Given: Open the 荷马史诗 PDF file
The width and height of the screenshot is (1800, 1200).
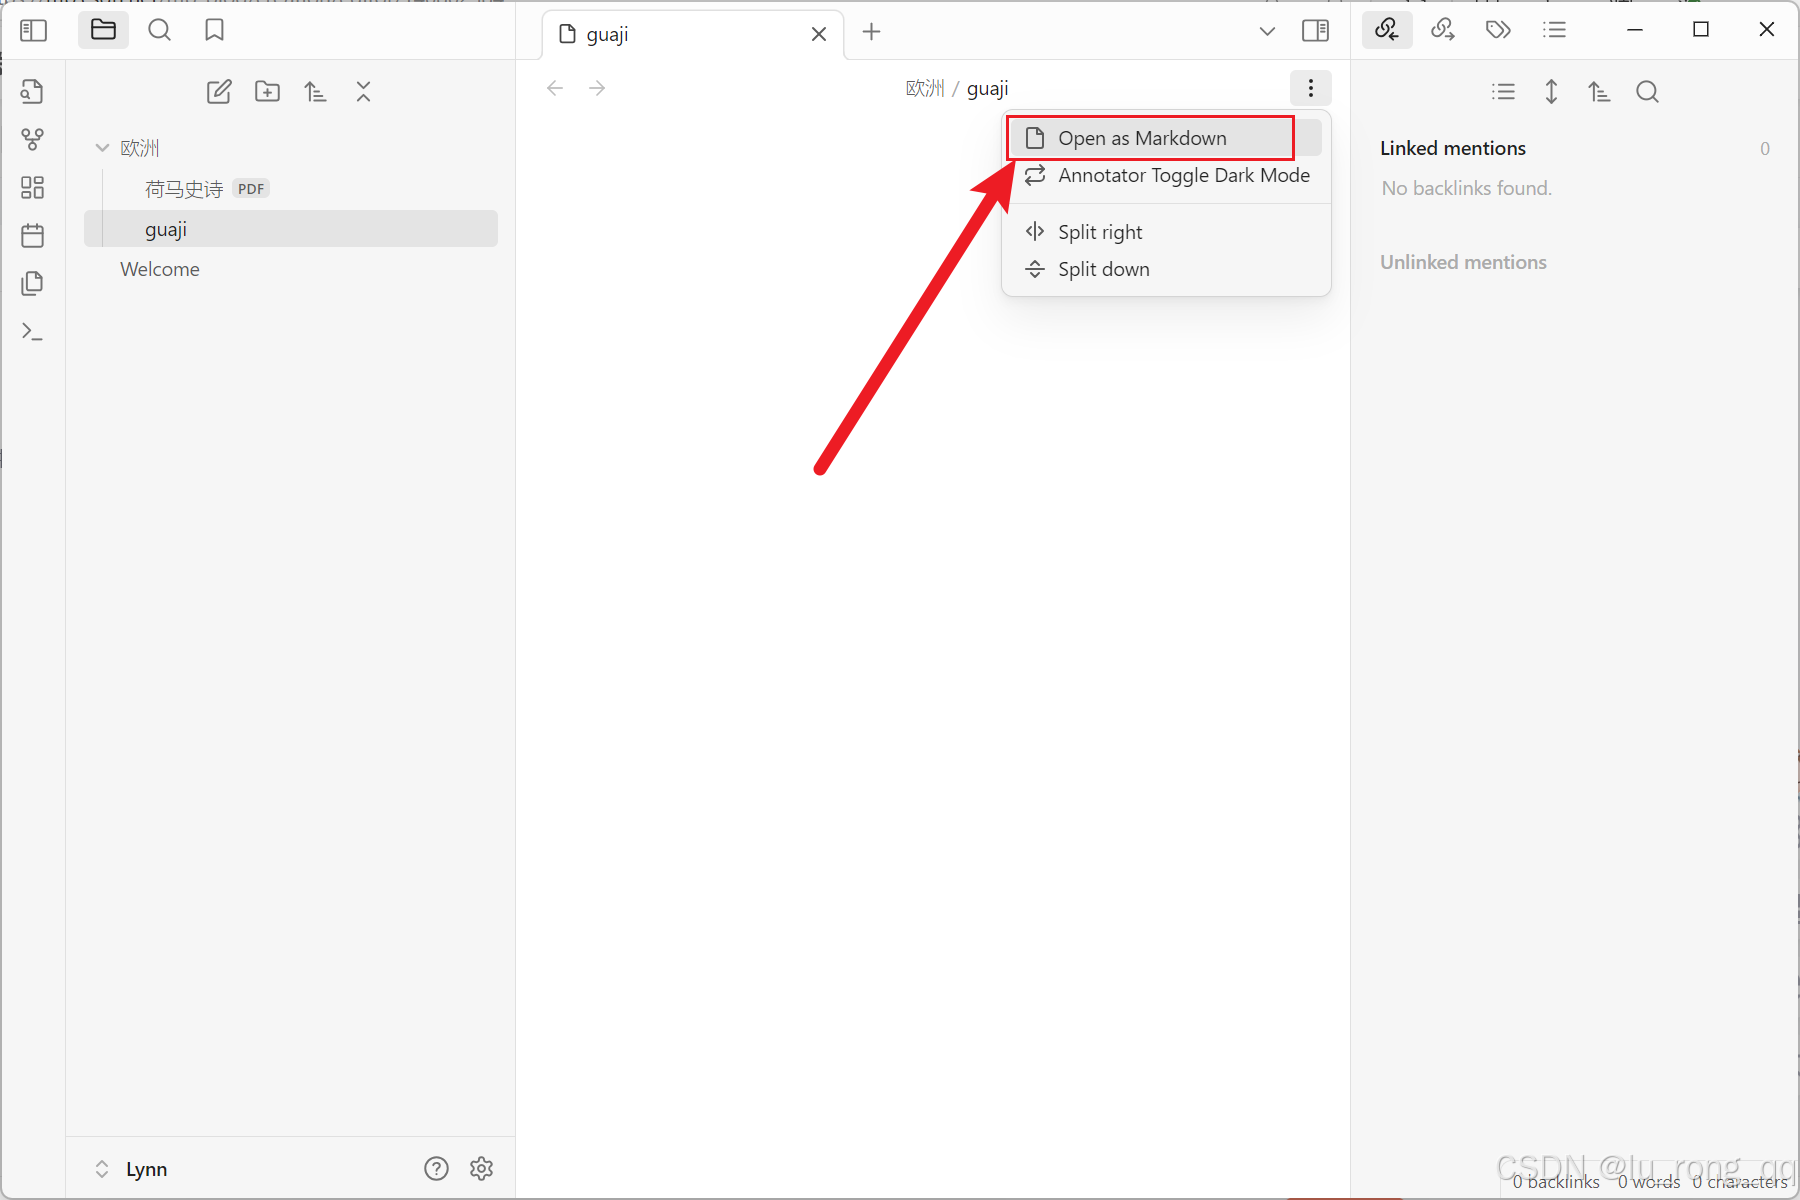Looking at the screenshot, I should [291, 189].
